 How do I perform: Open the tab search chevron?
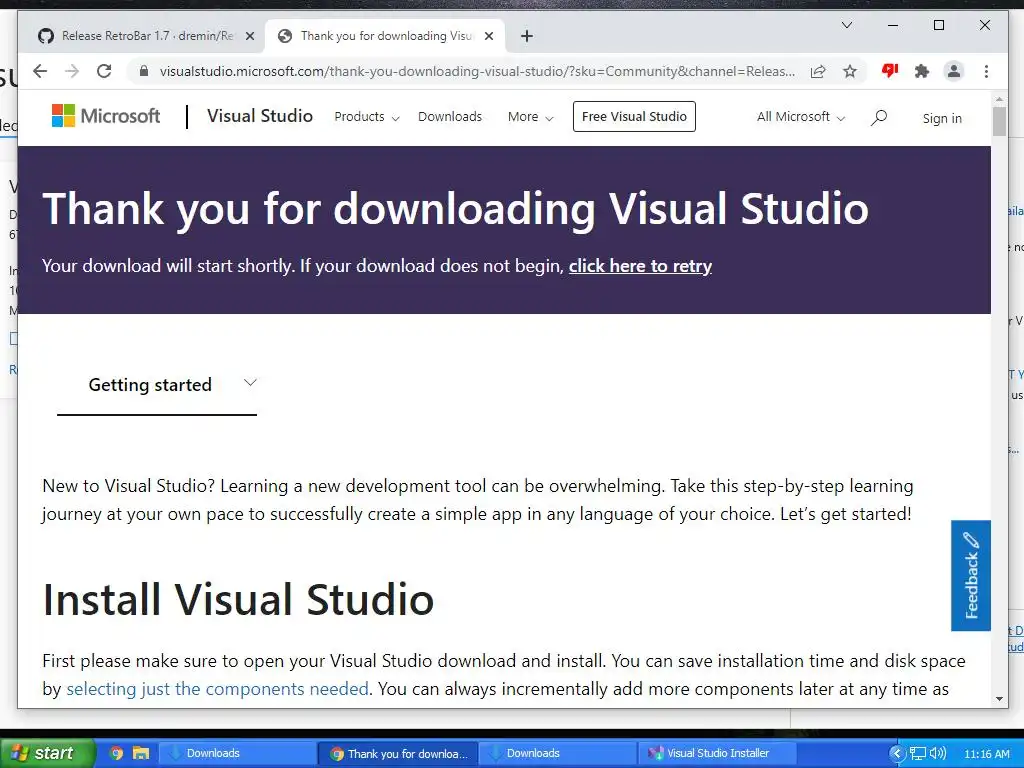click(846, 25)
